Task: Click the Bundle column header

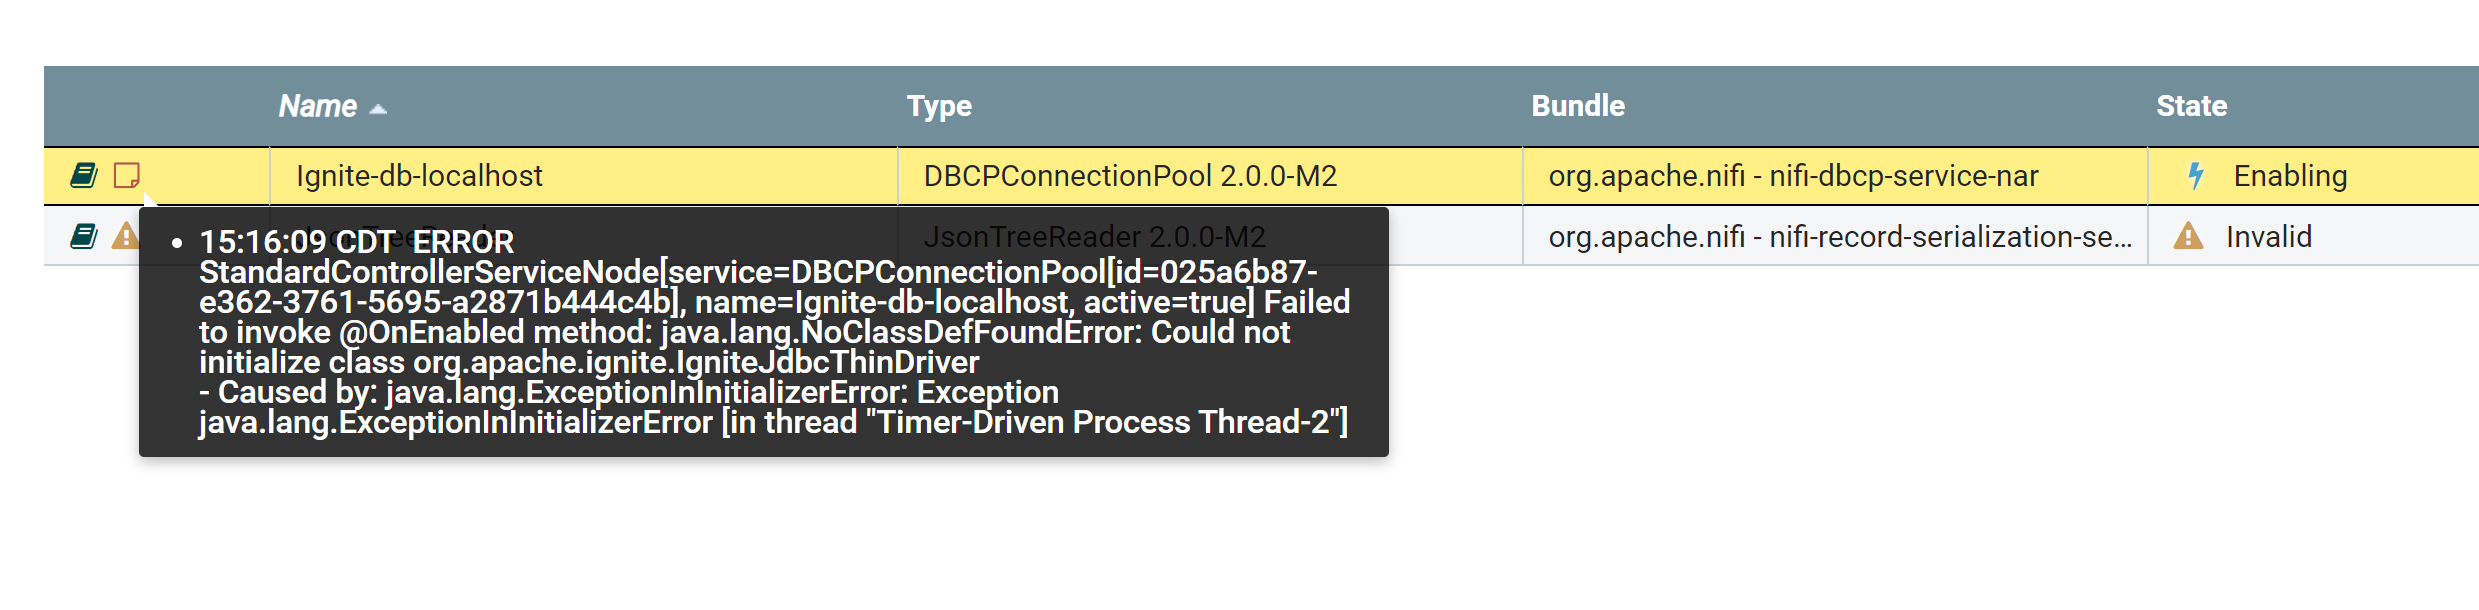Action: tap(1577, 105)
